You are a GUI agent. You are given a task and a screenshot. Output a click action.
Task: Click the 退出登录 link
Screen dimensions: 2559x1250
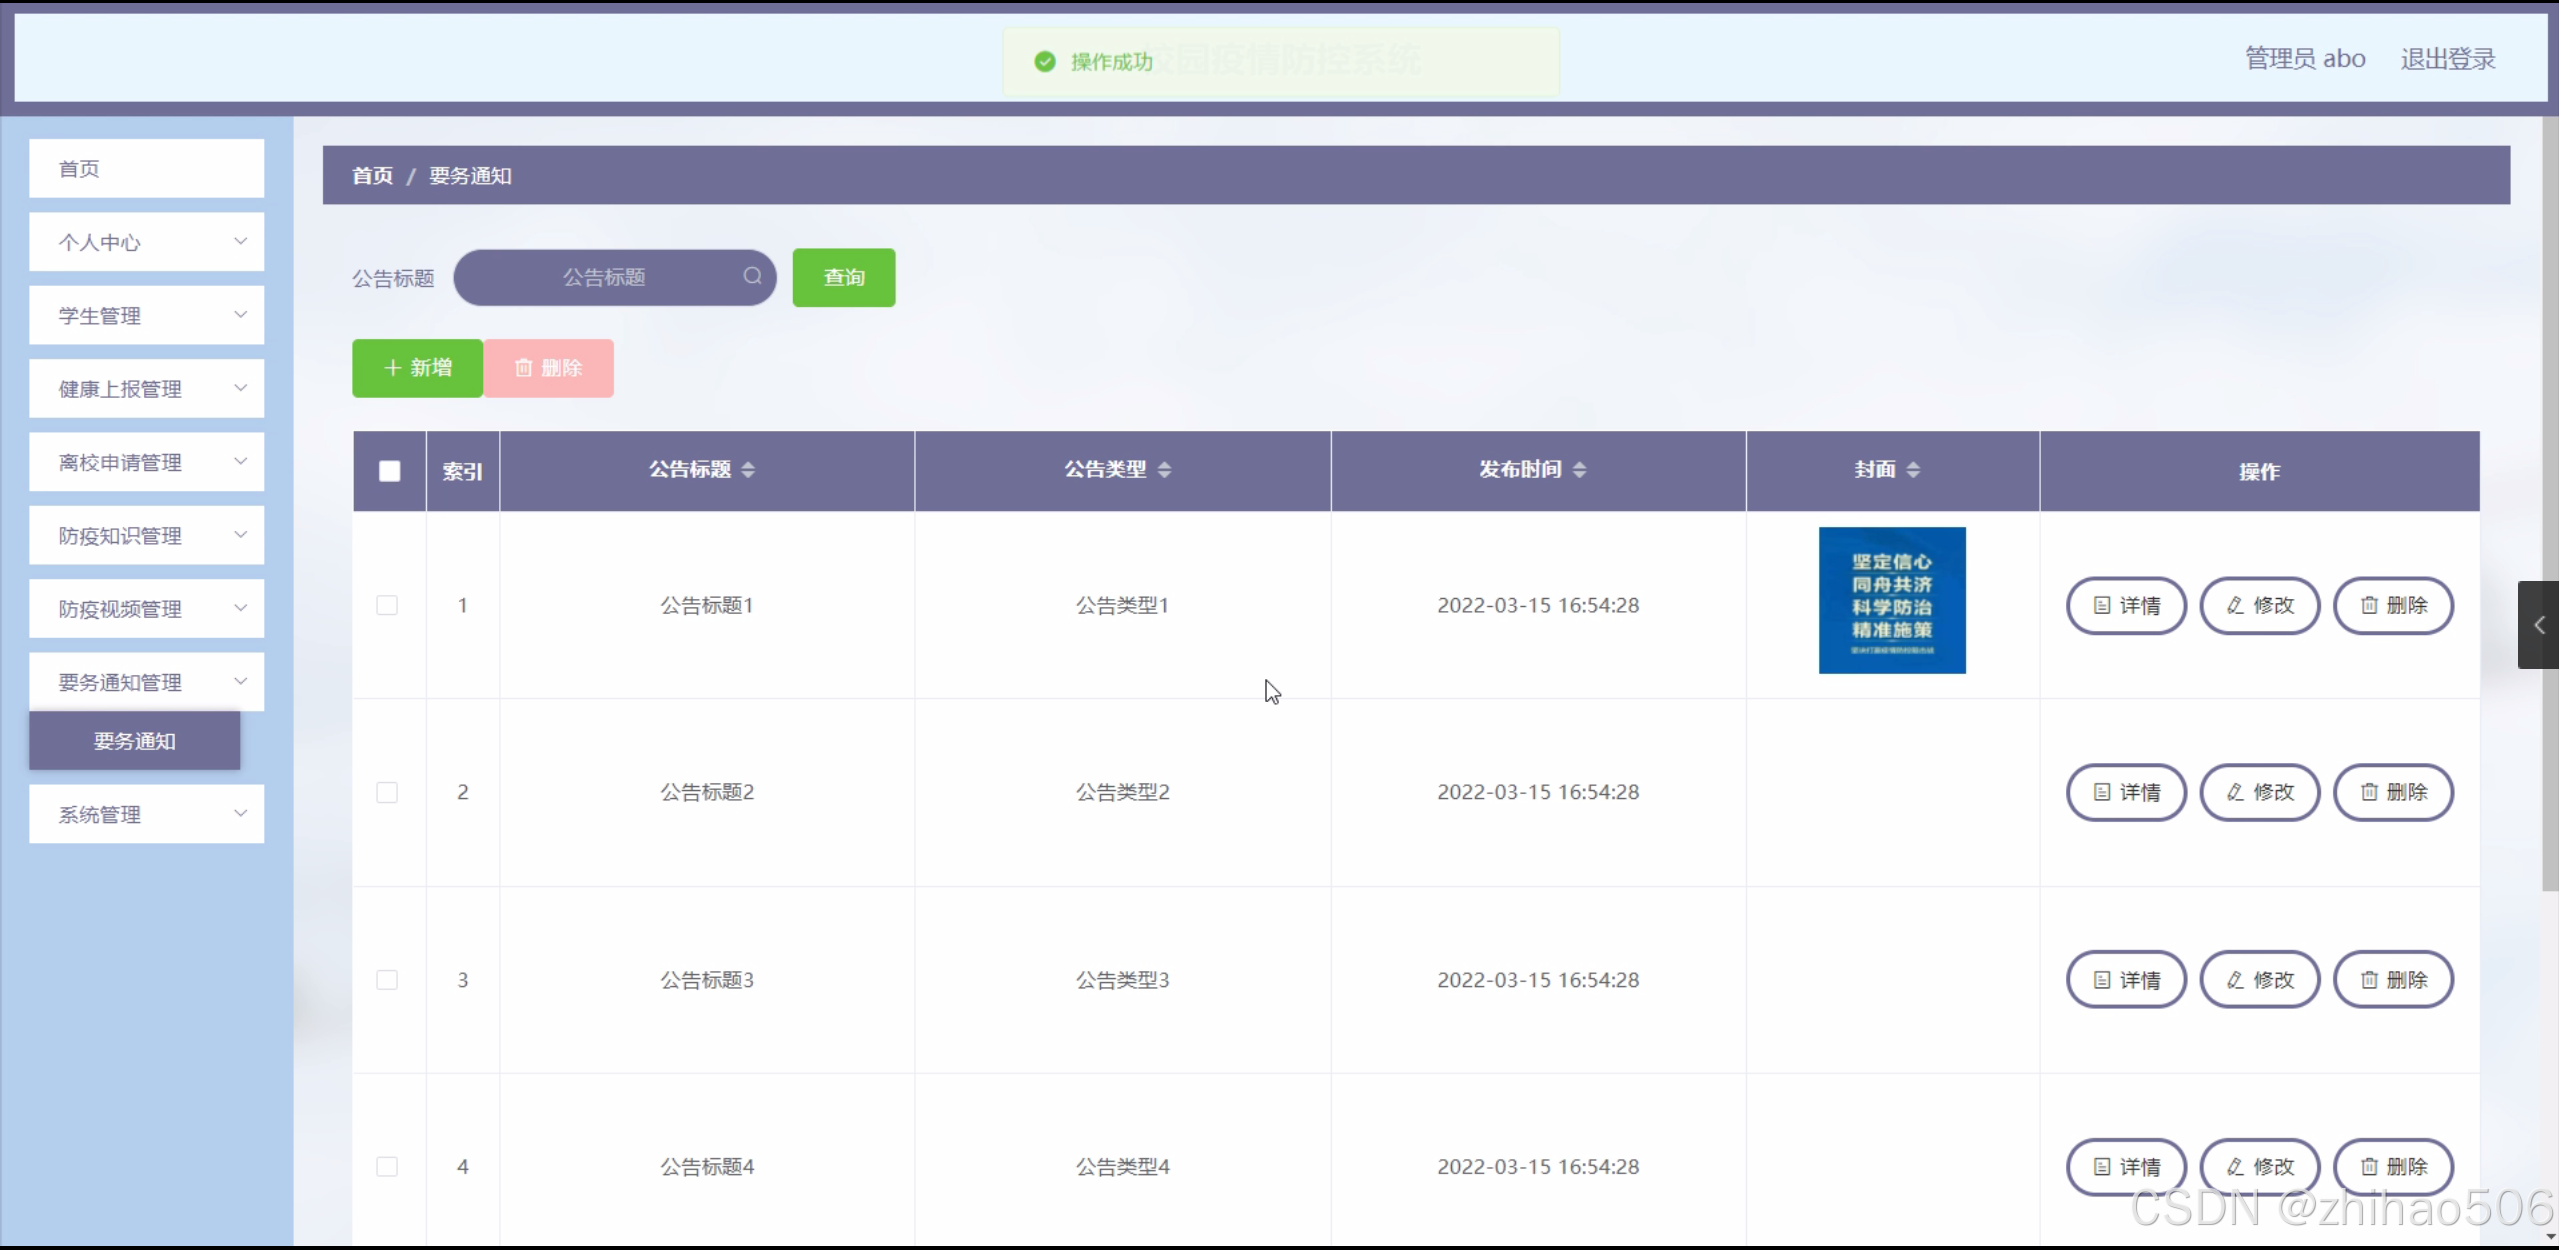2448,59
